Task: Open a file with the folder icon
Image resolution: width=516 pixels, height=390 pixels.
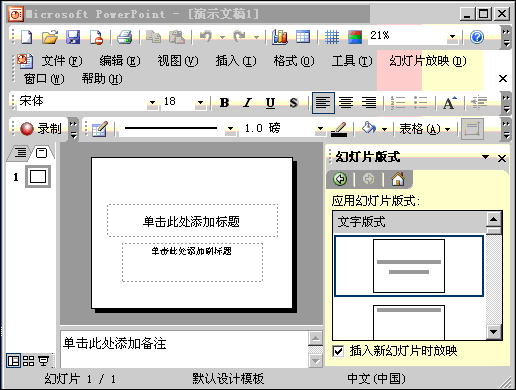Action: 50,37
